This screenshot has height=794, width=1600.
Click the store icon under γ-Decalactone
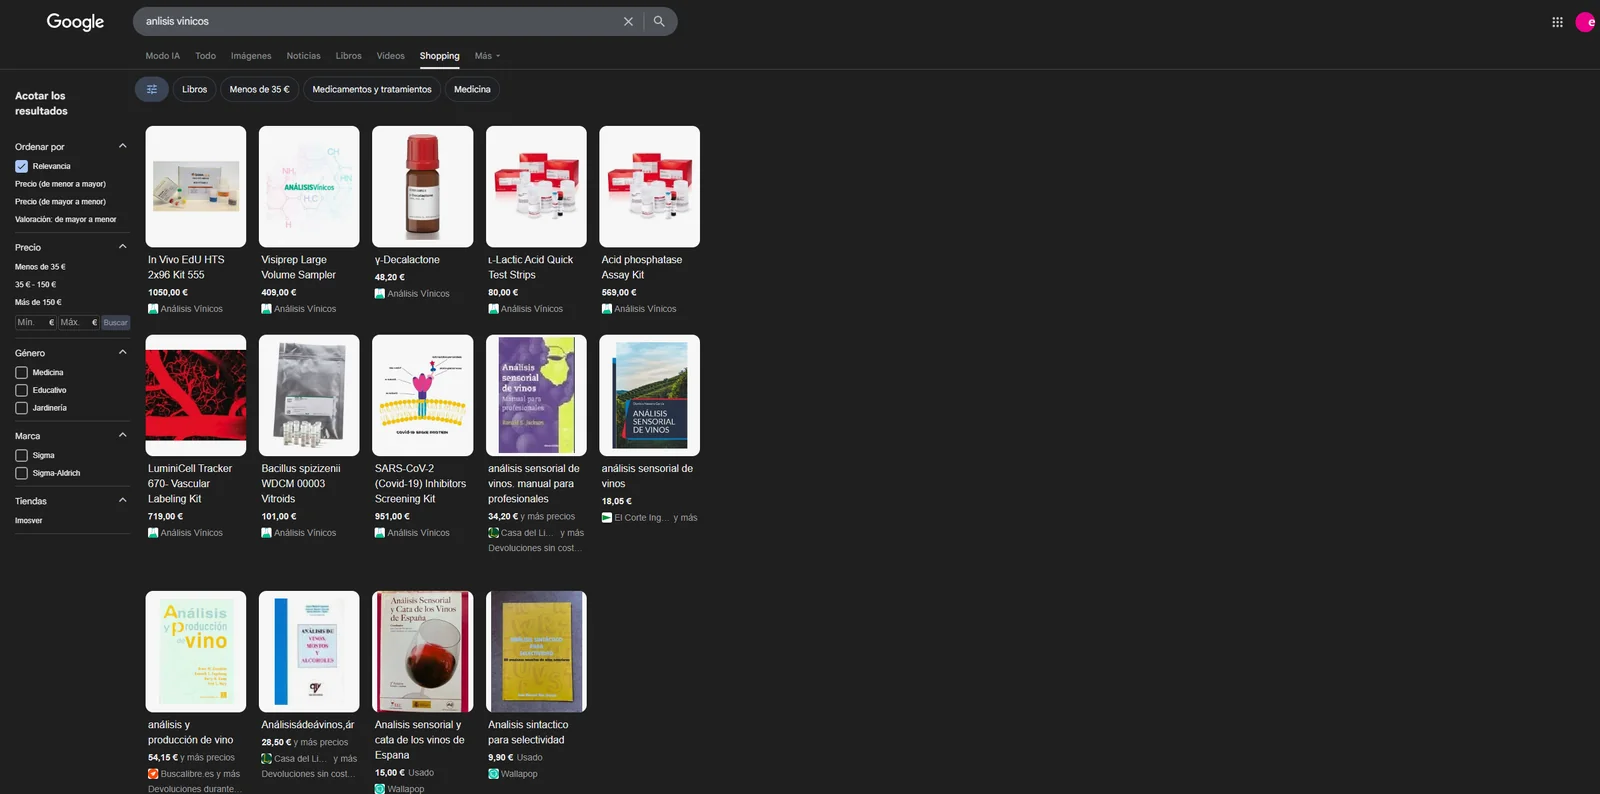[x=380, y=294]
